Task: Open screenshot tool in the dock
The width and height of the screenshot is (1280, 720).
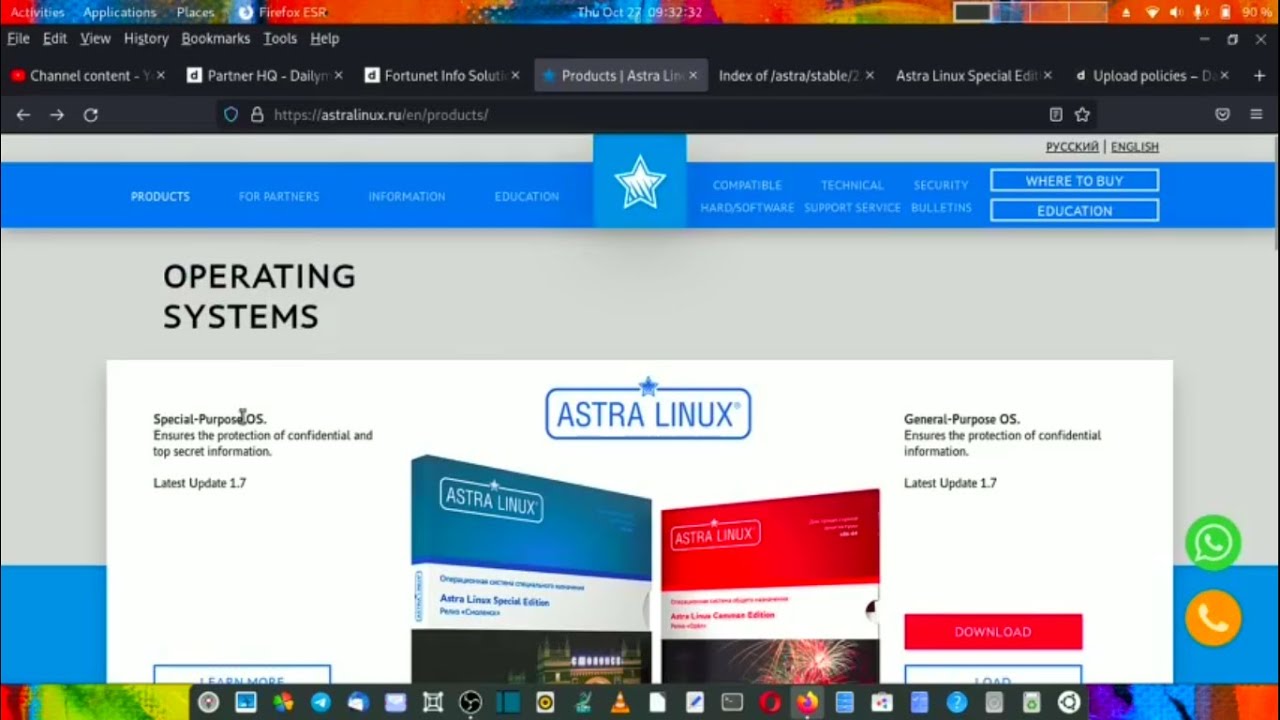Action: click(433, 703)
